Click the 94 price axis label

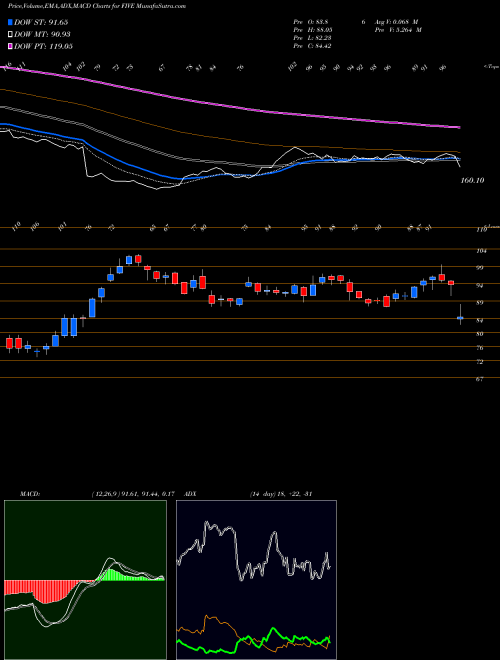[x=480, y=285]
